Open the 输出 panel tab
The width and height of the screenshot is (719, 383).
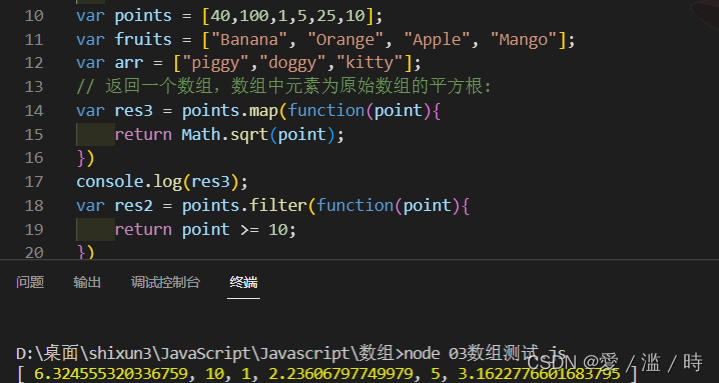(87, 282)
